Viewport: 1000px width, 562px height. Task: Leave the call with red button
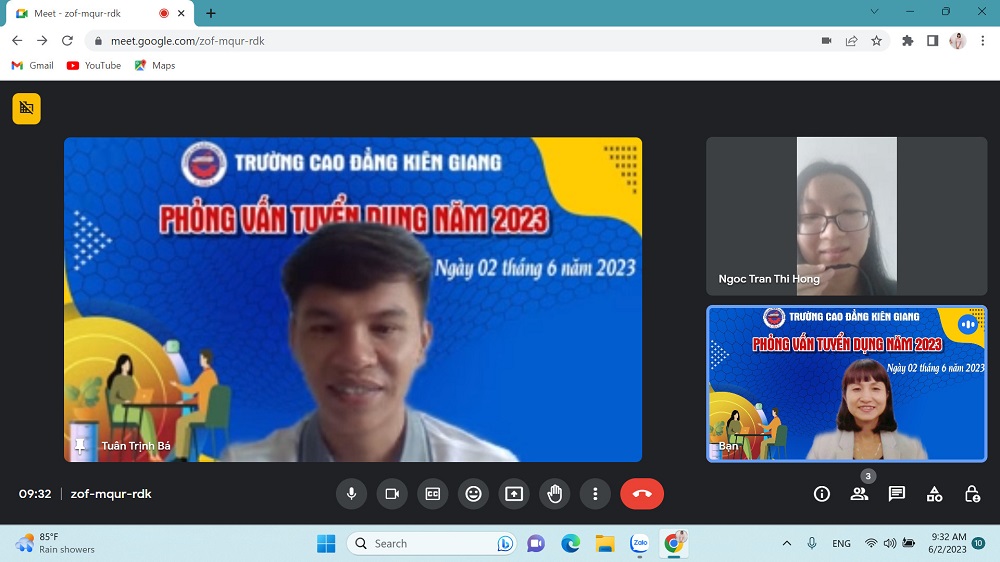642,493
